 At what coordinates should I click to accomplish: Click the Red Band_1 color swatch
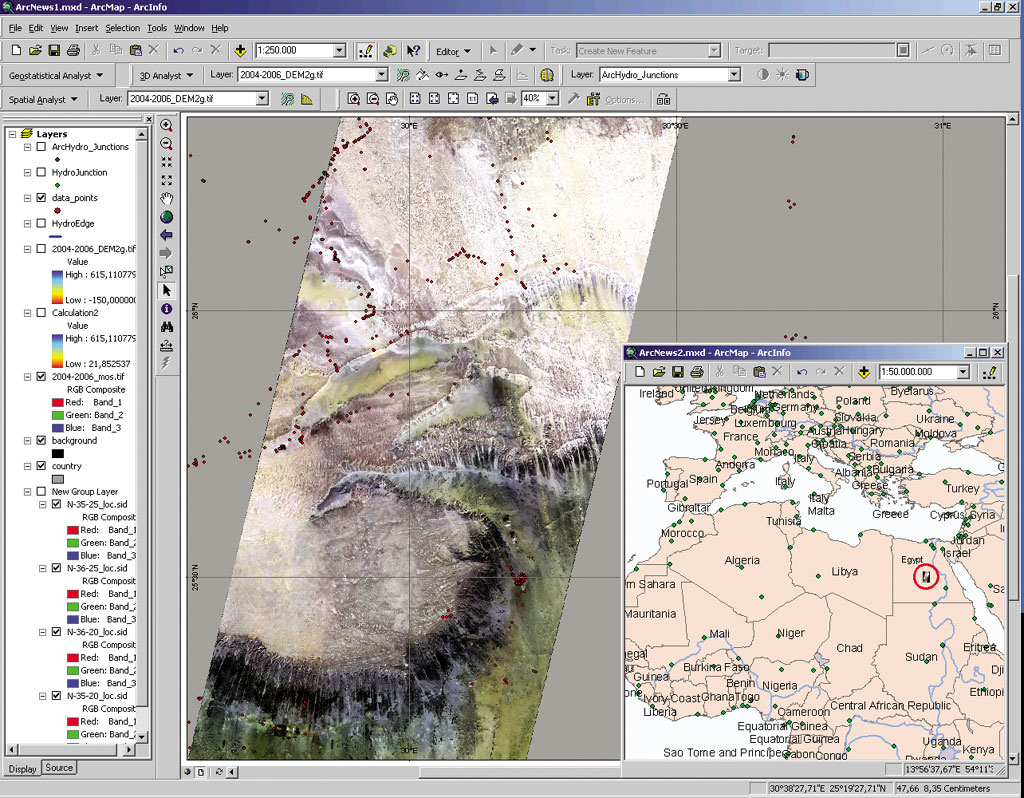[57, 402]
